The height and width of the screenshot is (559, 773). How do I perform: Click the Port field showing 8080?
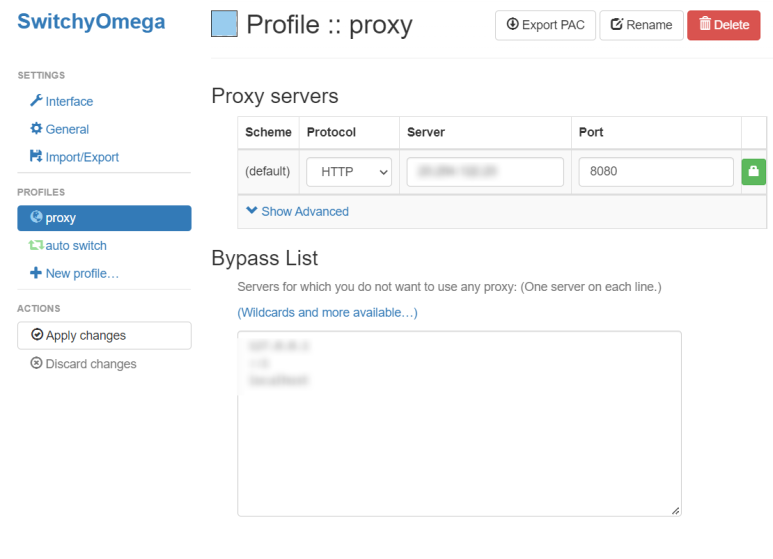[656, 172]
